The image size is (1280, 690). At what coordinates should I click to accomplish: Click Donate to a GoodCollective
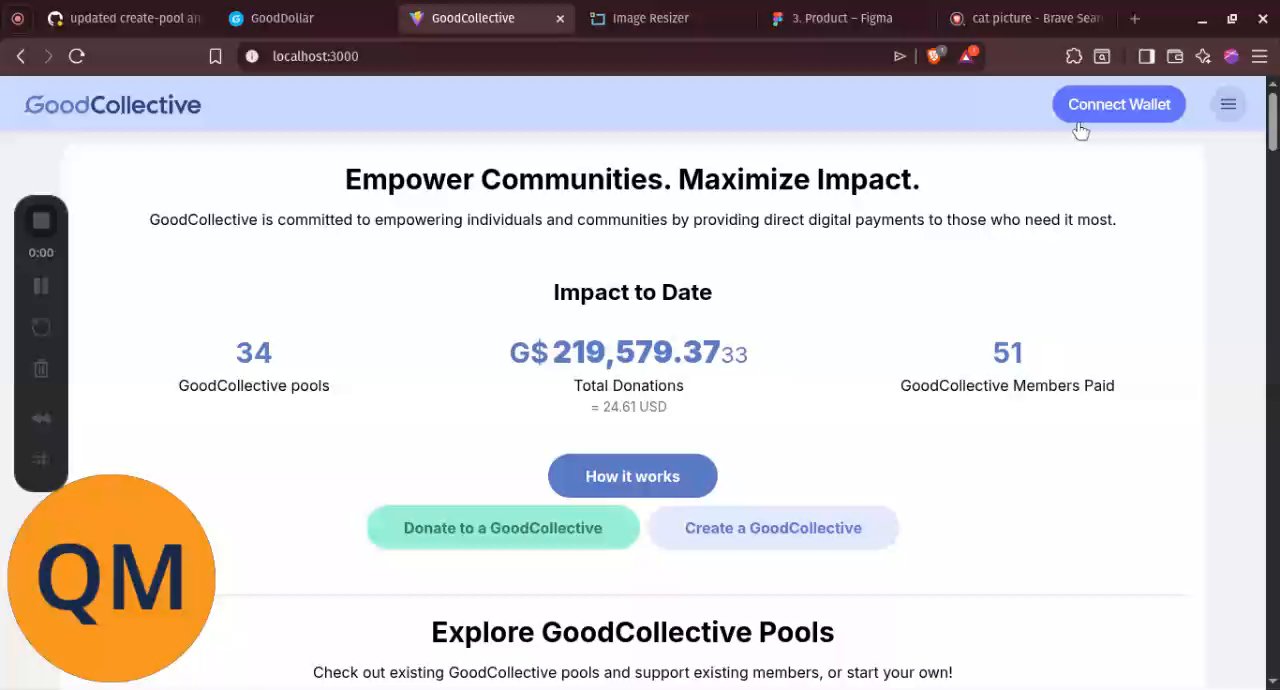pos(503,528)
